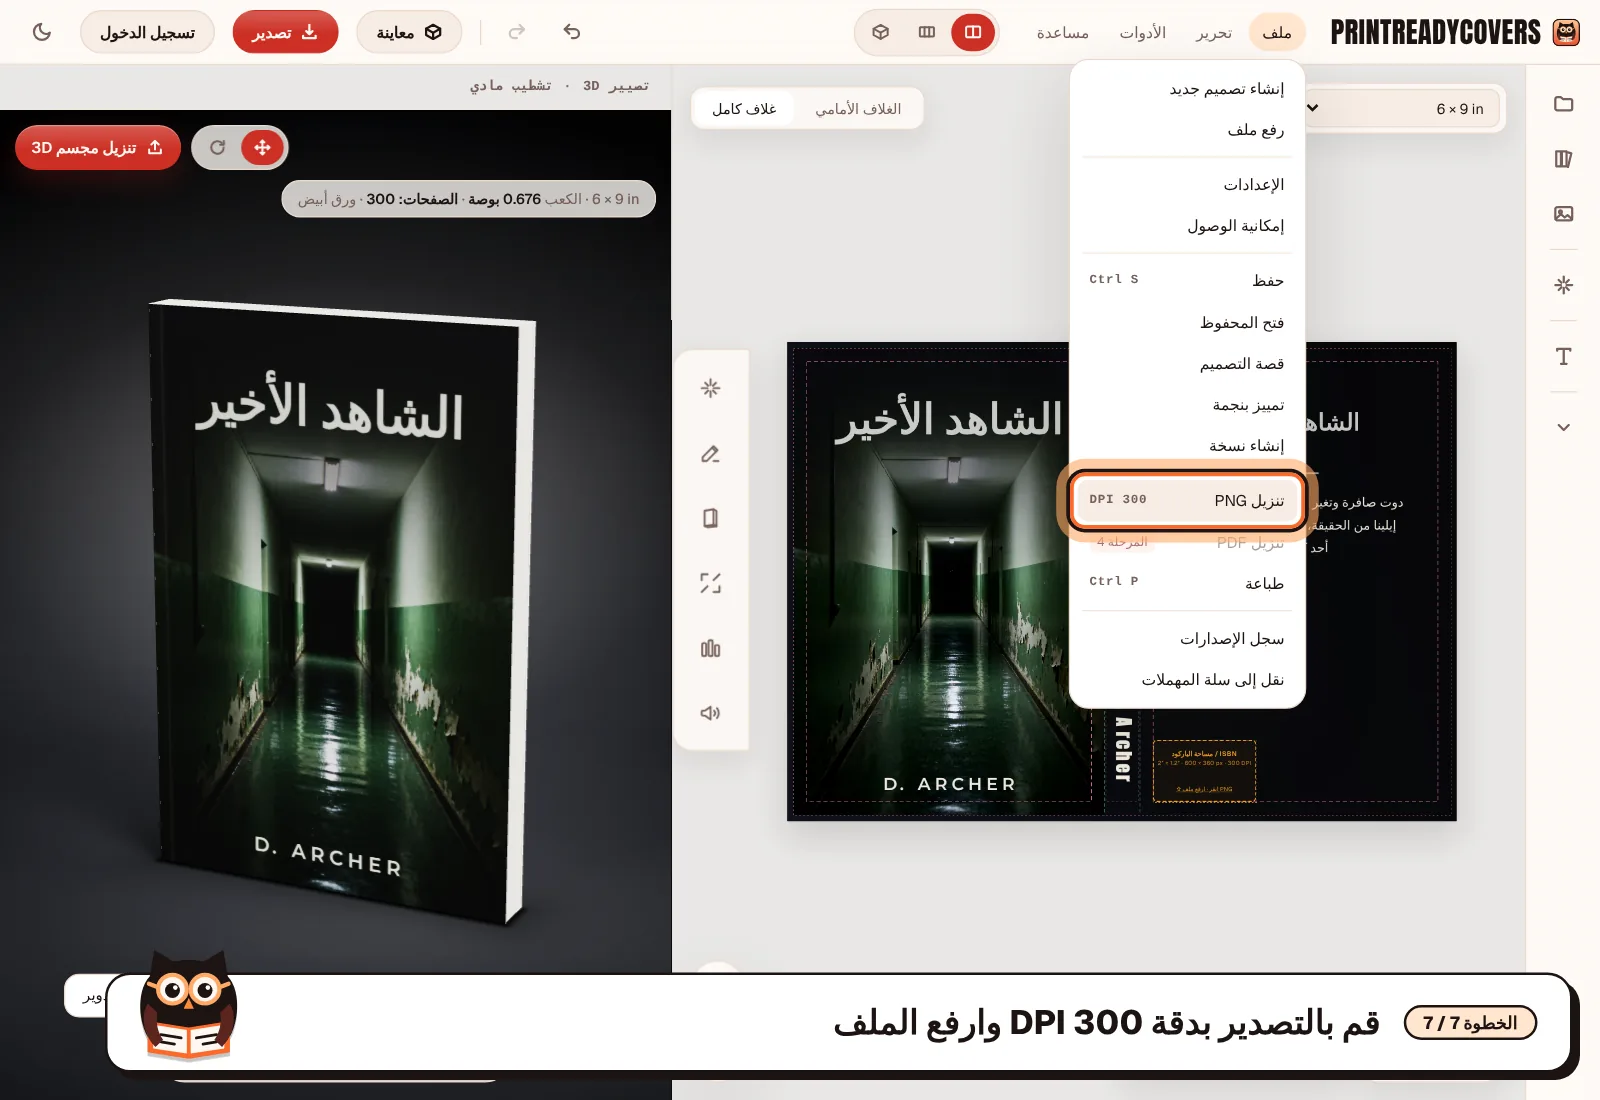The height and width of the screenshot is (1100, 1600).
Task: Open the ملف menu
Action: (x=1277, y=32)
